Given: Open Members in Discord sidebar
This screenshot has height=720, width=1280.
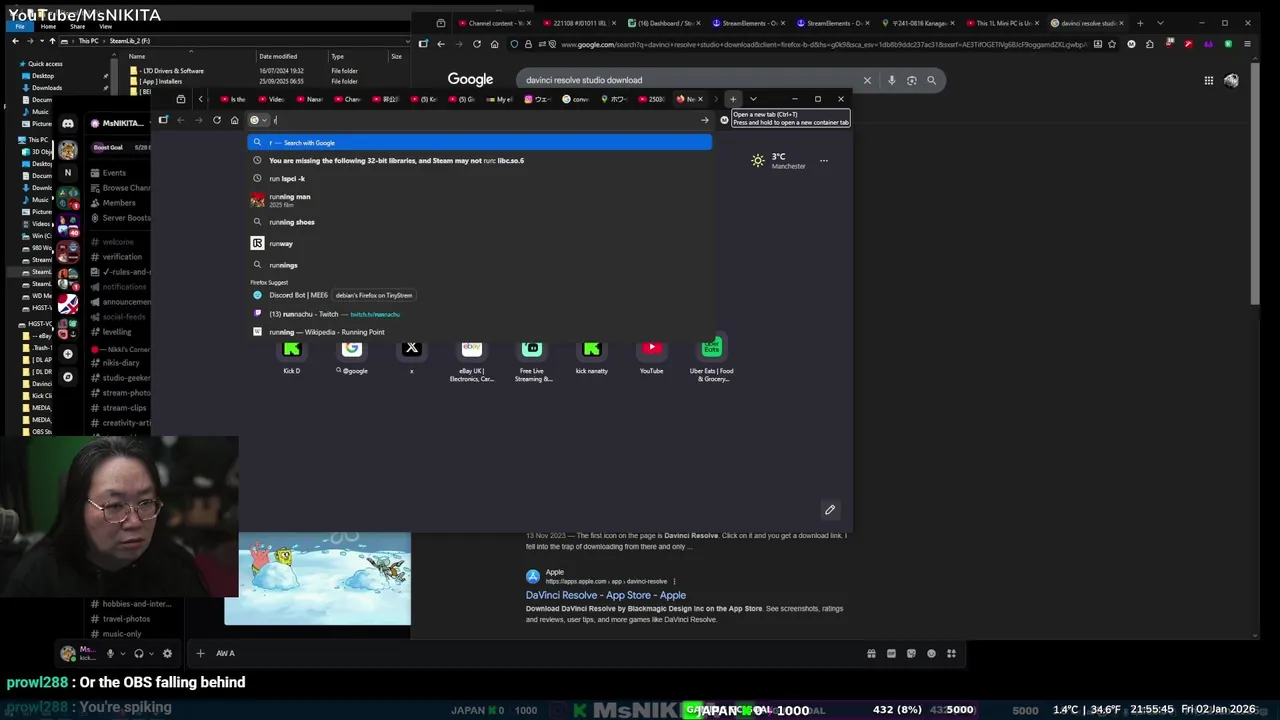Looking at the screenshot, I should 118,203.
